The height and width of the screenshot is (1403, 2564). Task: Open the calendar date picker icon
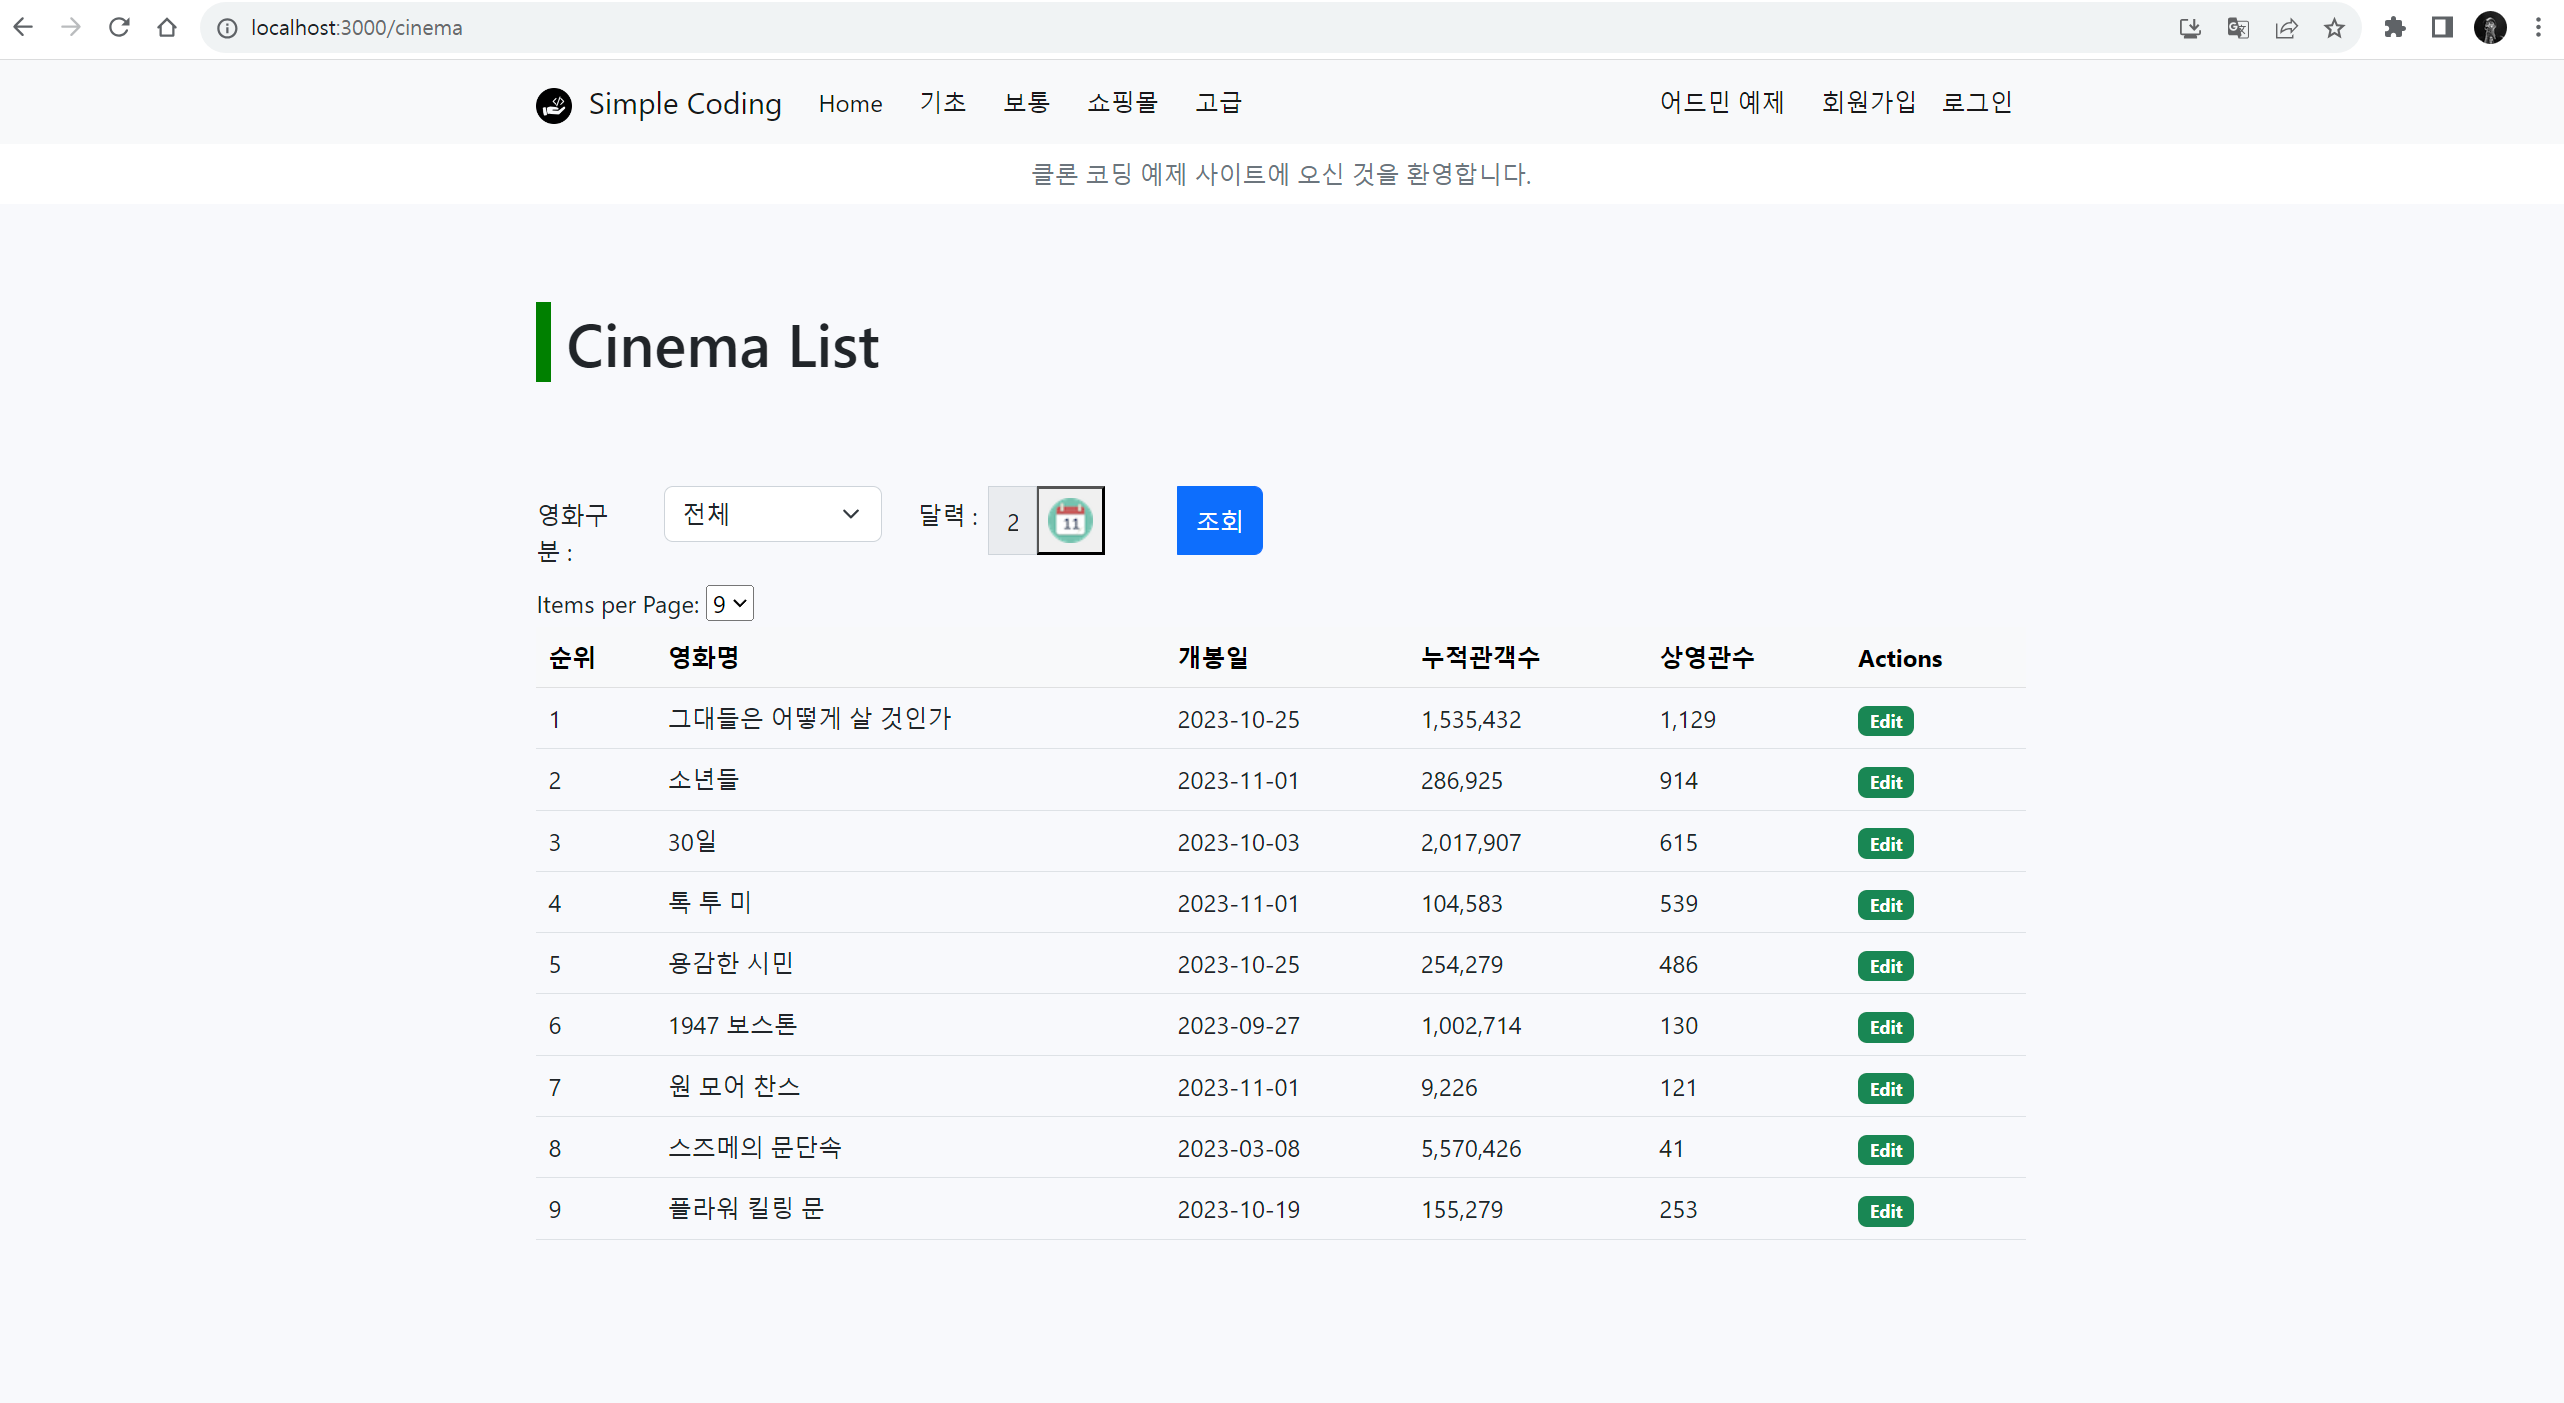point(1070,520)
